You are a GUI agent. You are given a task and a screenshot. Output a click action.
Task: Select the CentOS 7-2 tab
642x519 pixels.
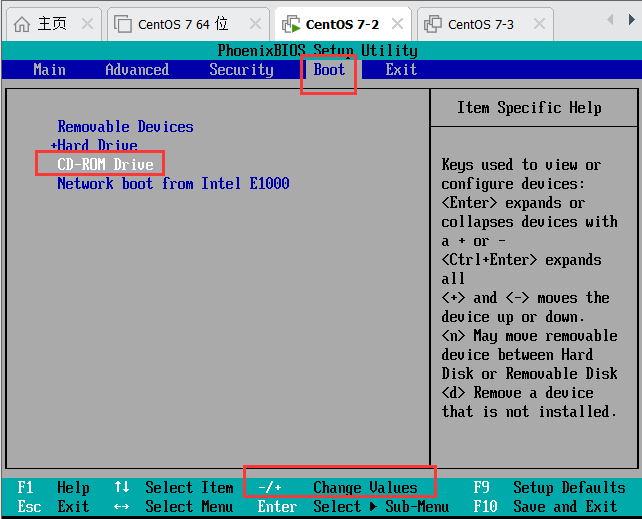point(343,24)
